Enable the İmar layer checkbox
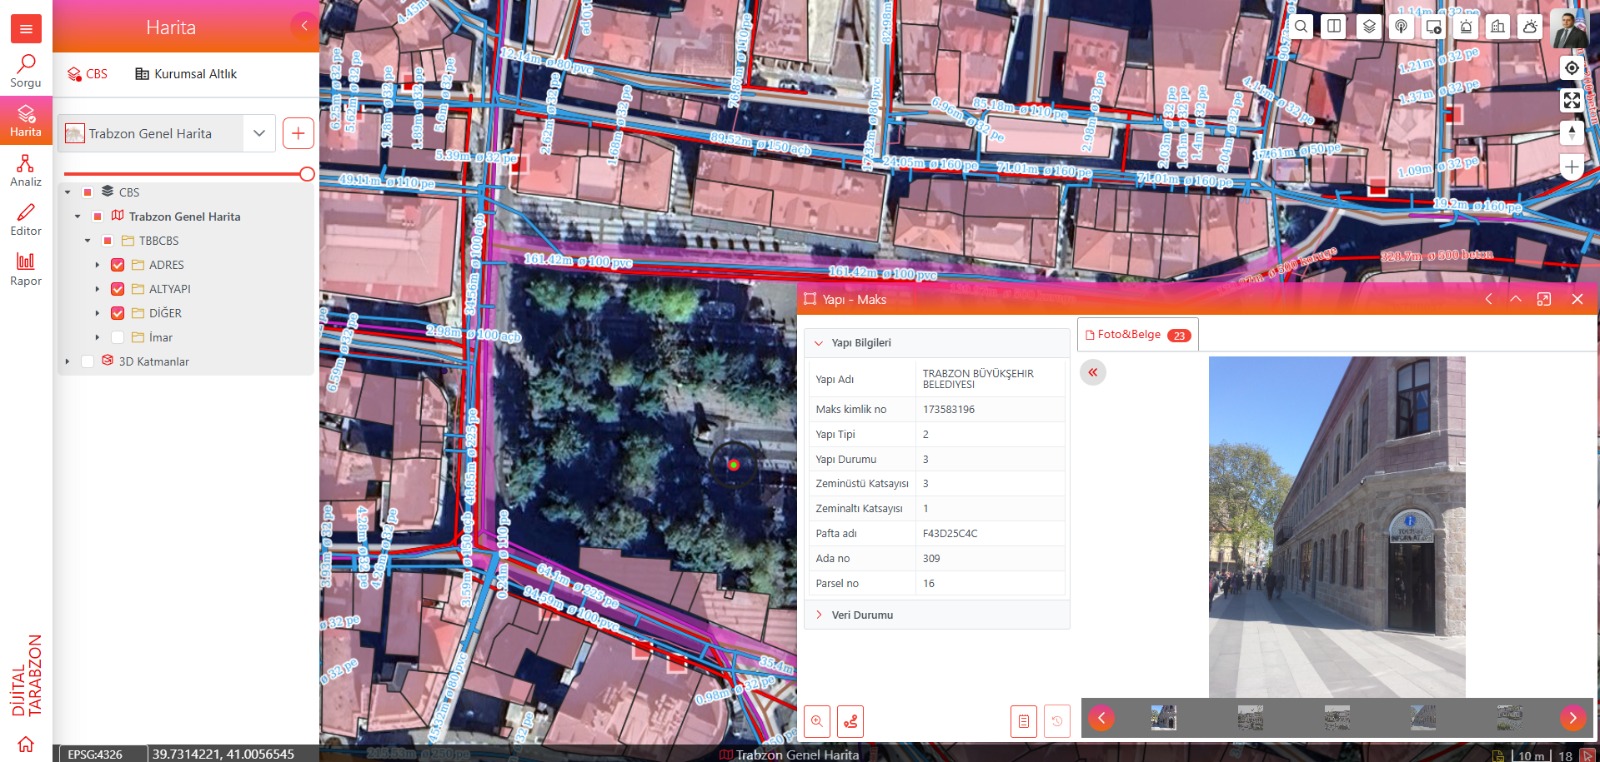 pos(118,338)
